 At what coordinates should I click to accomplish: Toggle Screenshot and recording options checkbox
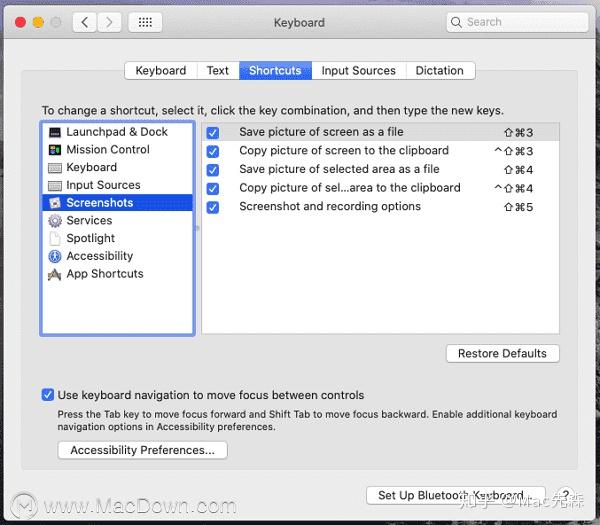tap(213, 207)
